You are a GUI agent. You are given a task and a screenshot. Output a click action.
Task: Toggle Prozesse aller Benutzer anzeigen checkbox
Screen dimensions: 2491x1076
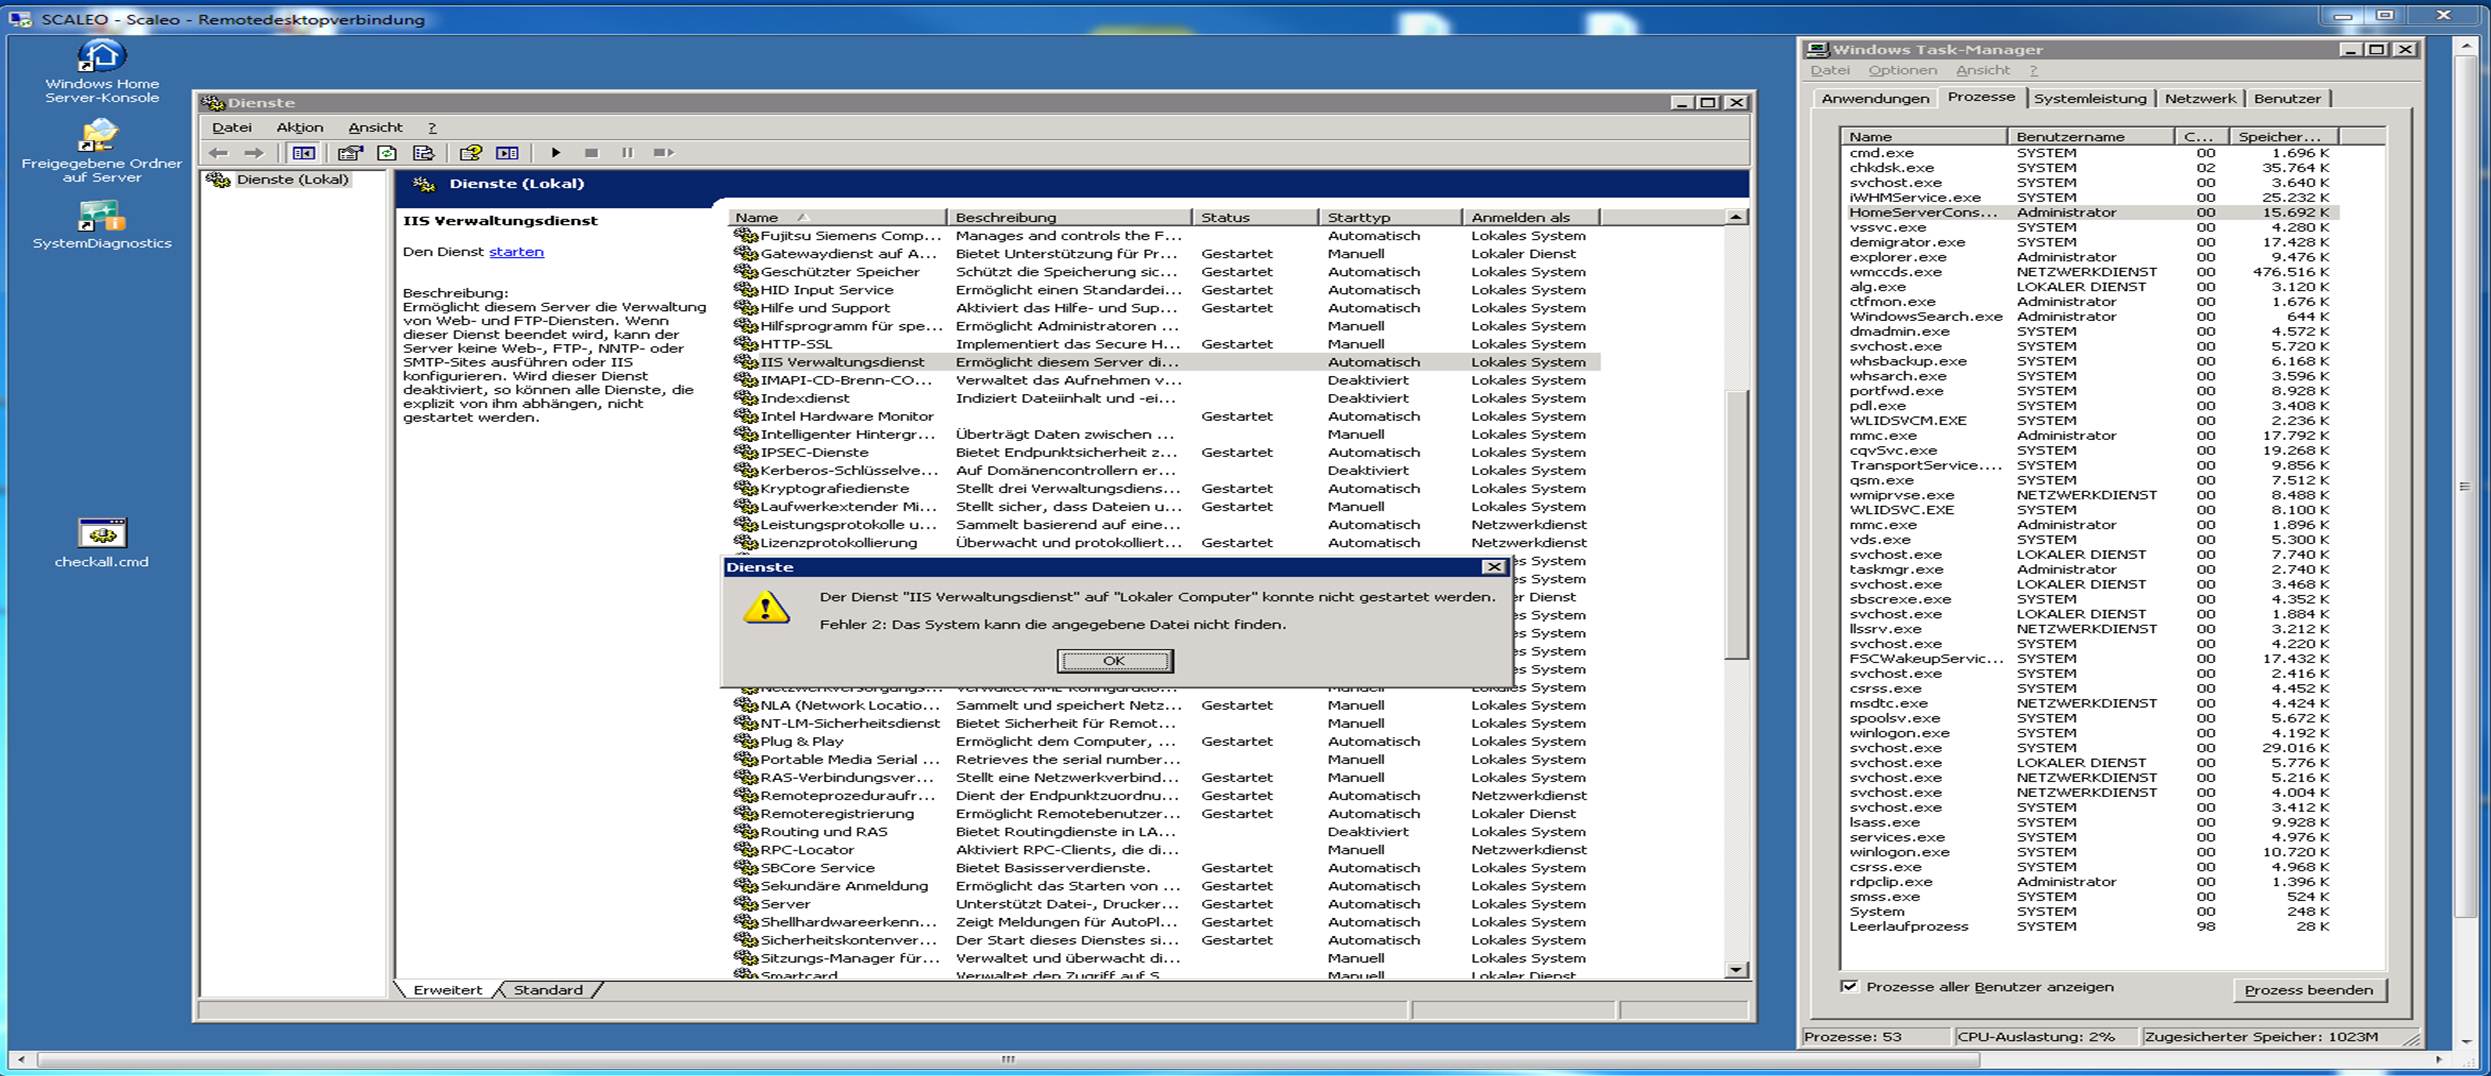pos(1849,987)
